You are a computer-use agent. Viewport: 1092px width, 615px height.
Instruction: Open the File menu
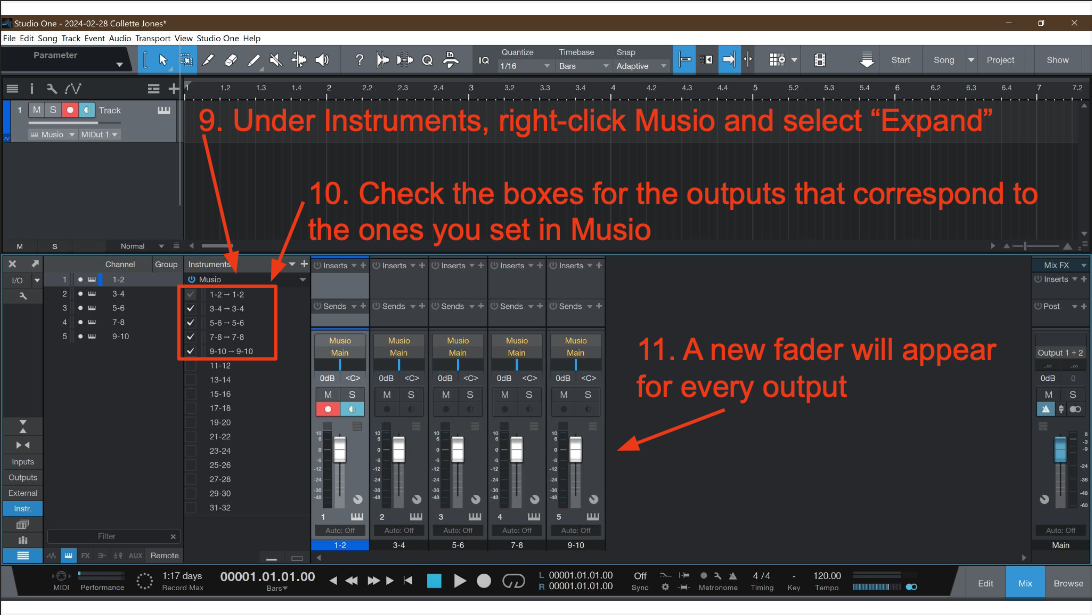(x=9, y=38)
